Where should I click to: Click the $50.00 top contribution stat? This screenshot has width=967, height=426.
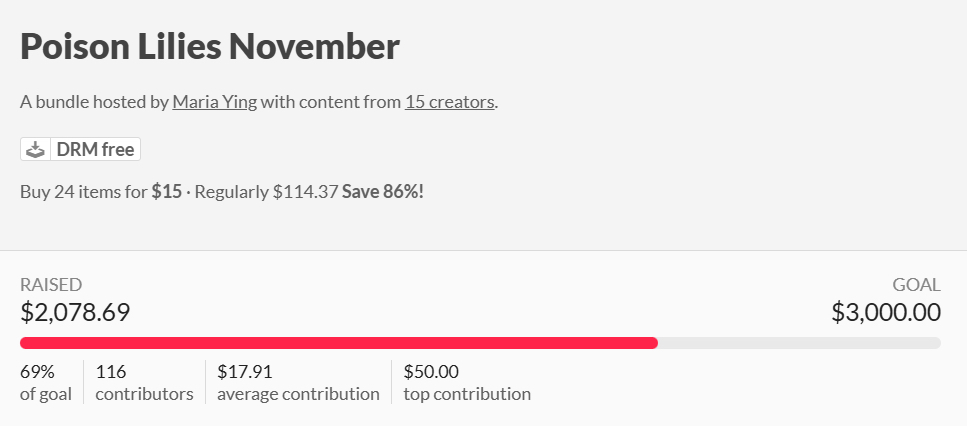(x=466, y=383)
